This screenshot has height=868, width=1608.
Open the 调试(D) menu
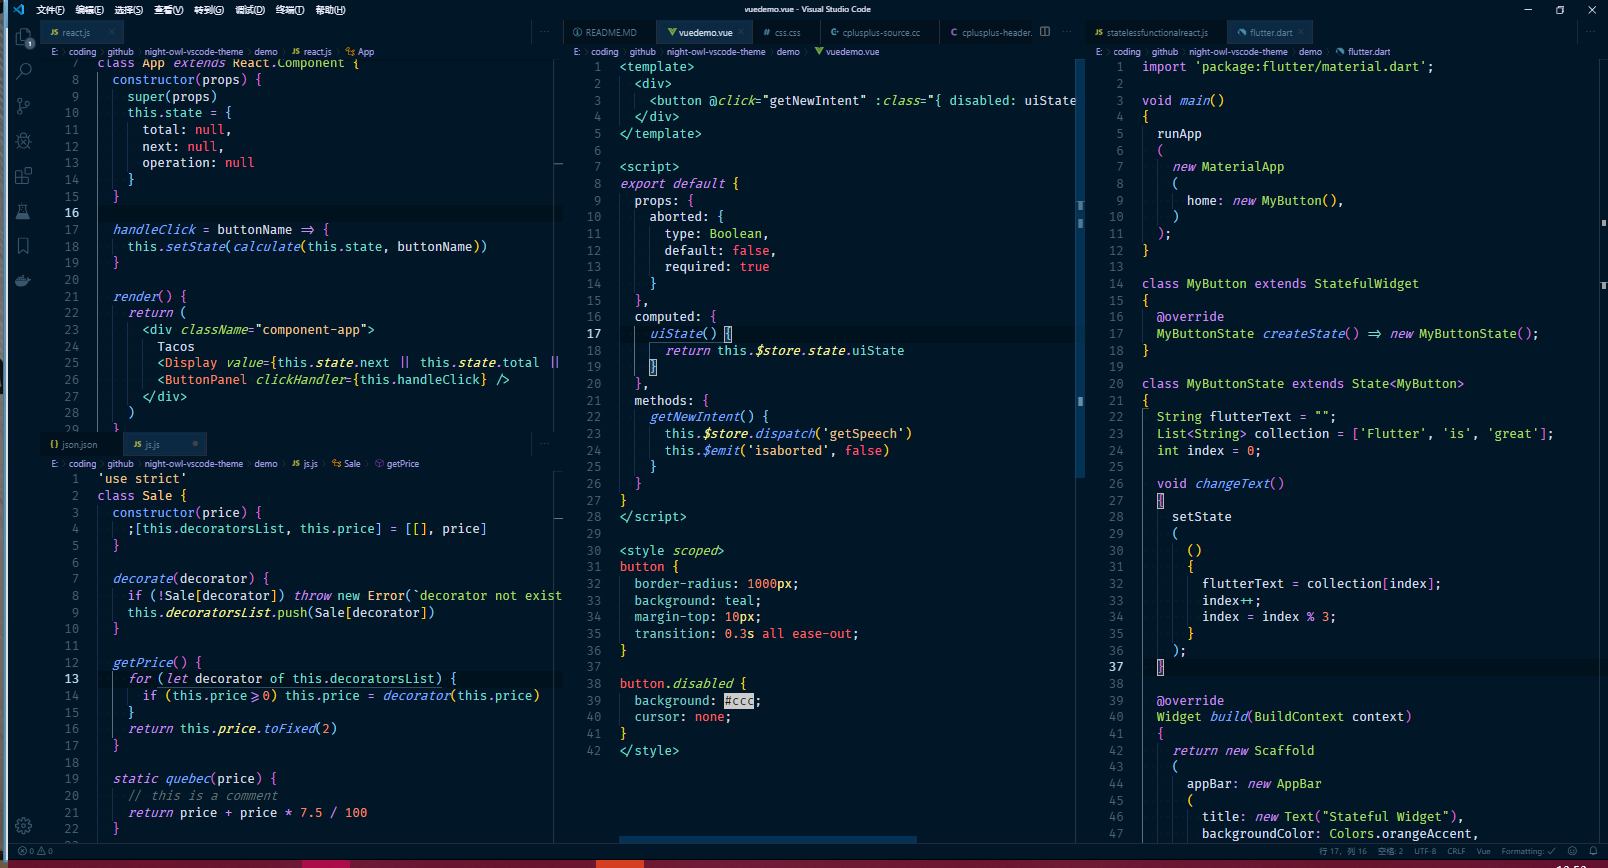tap(250, 9)
